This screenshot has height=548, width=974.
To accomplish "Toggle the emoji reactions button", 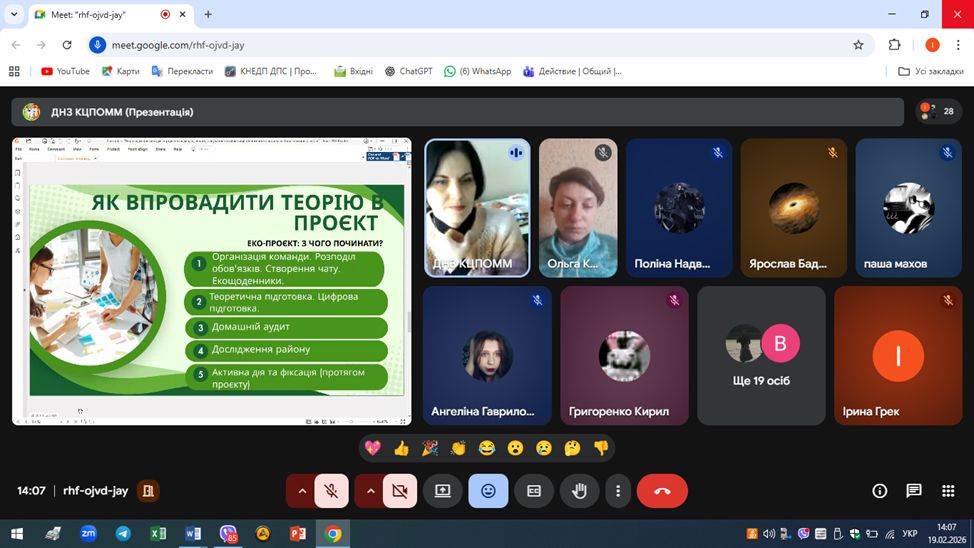I will [488, 491].
